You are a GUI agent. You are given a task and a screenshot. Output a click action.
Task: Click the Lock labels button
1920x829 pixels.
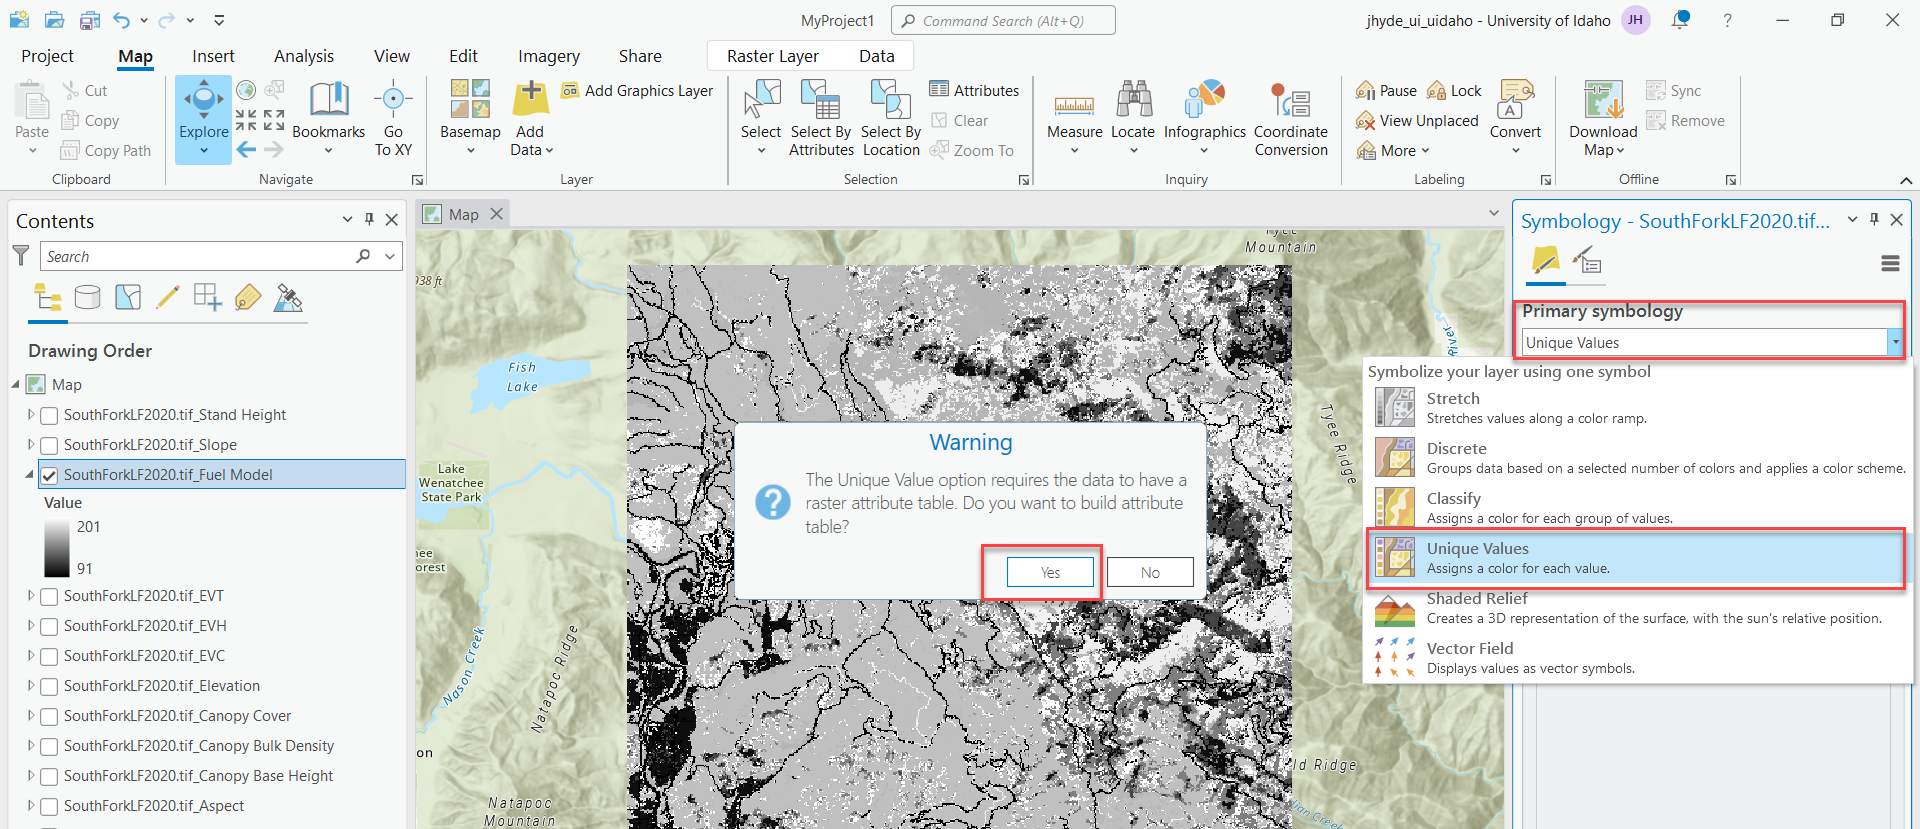[x=1454, y=90]
